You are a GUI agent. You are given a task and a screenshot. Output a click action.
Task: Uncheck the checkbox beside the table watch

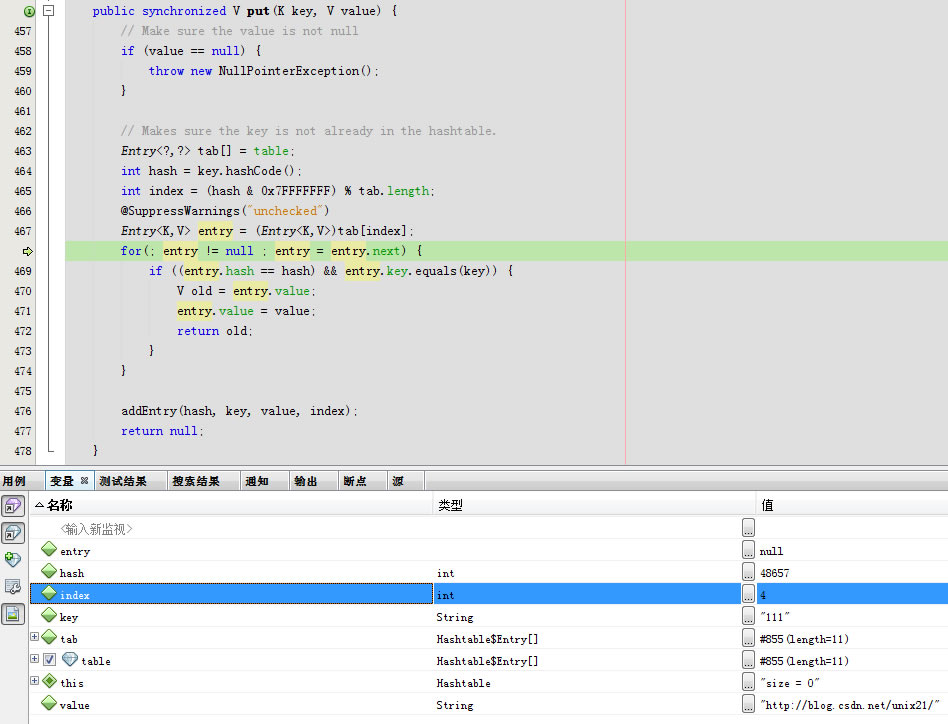[x=50, y=659]
